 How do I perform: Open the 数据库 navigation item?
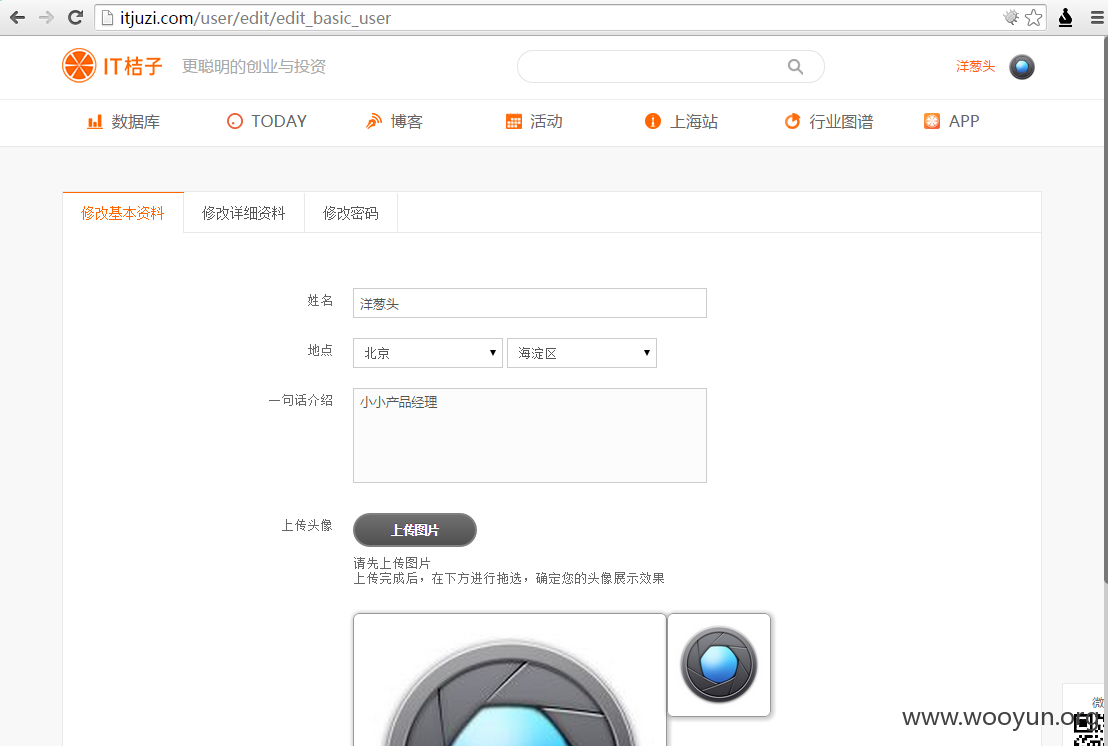(x=123, y=122)
